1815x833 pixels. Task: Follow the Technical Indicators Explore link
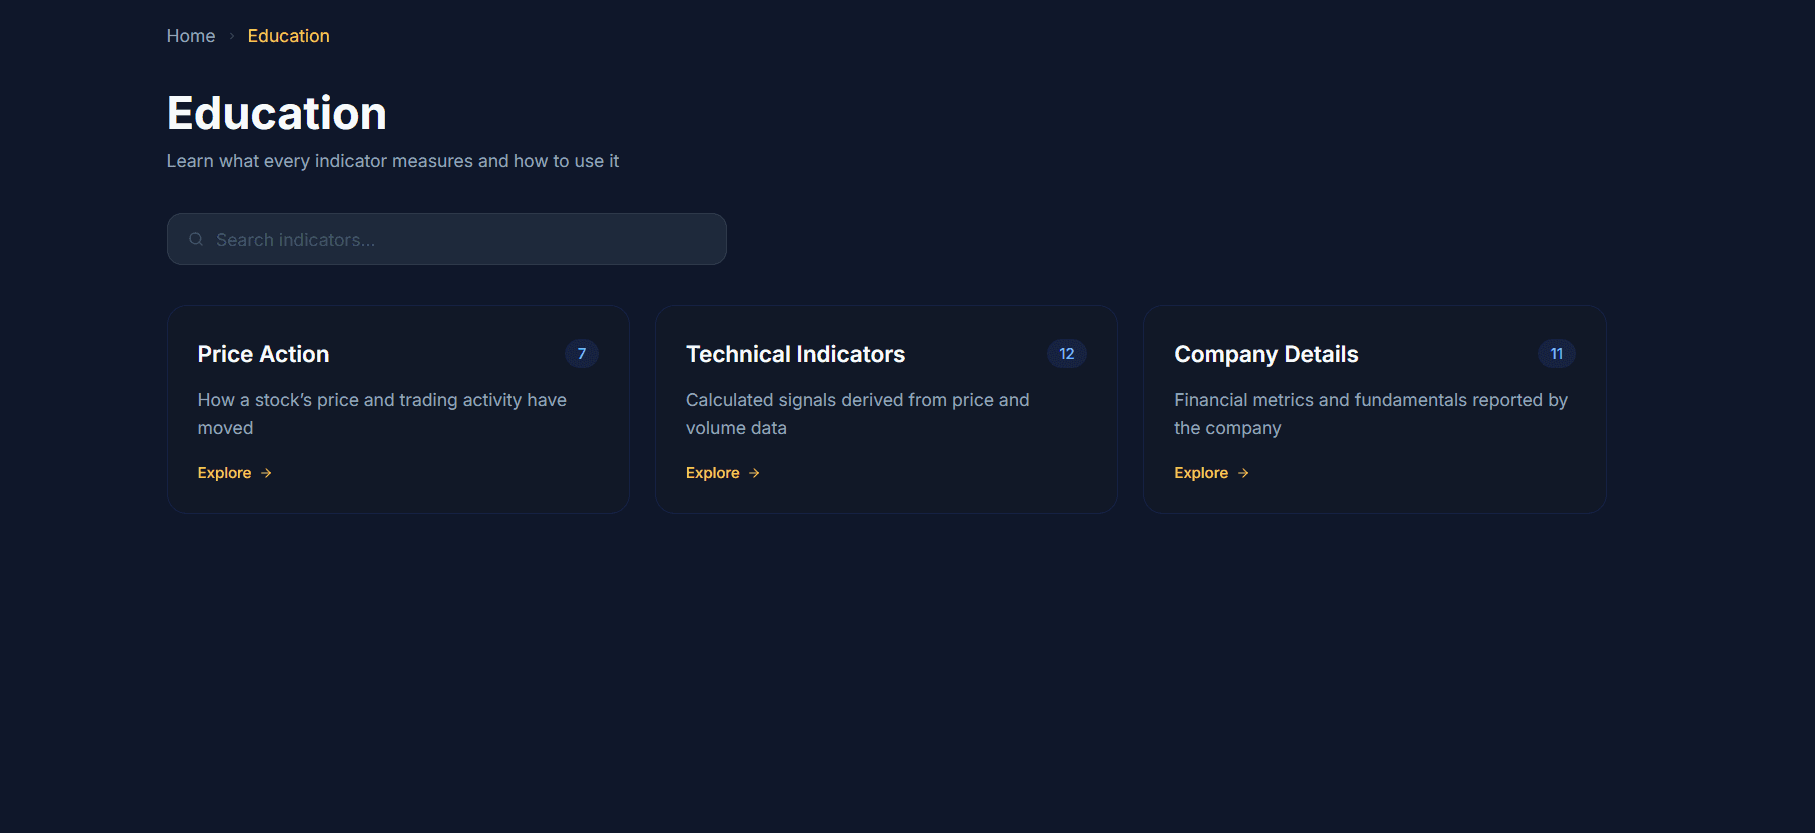pyautogui.click(x=713, y=473)
